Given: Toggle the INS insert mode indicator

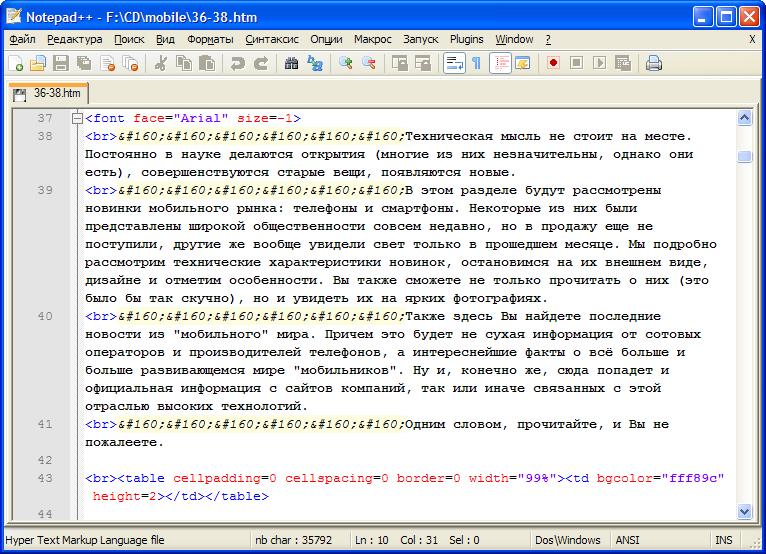Looking at the screenshot, I should click(724, 540).
